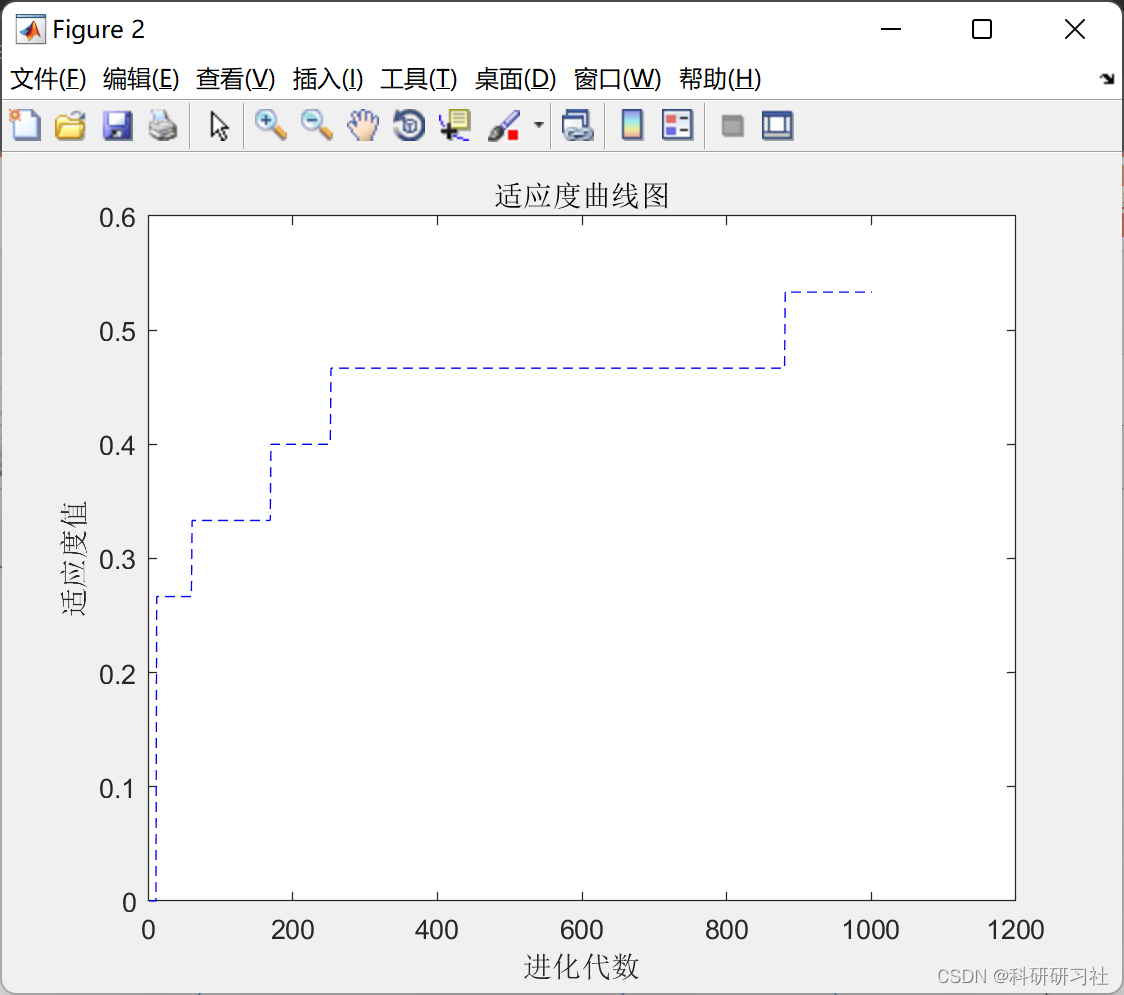
Task: Click the x-axis tick label 400
Action: tap(437, 930)
